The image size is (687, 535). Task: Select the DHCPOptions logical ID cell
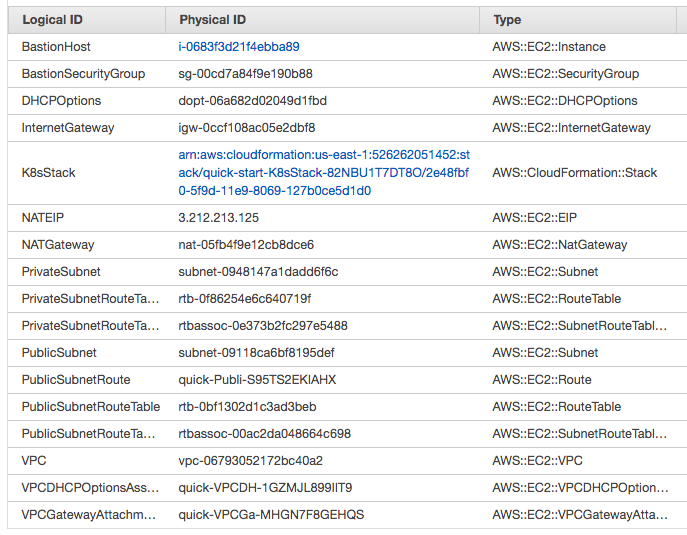(61, 101)
